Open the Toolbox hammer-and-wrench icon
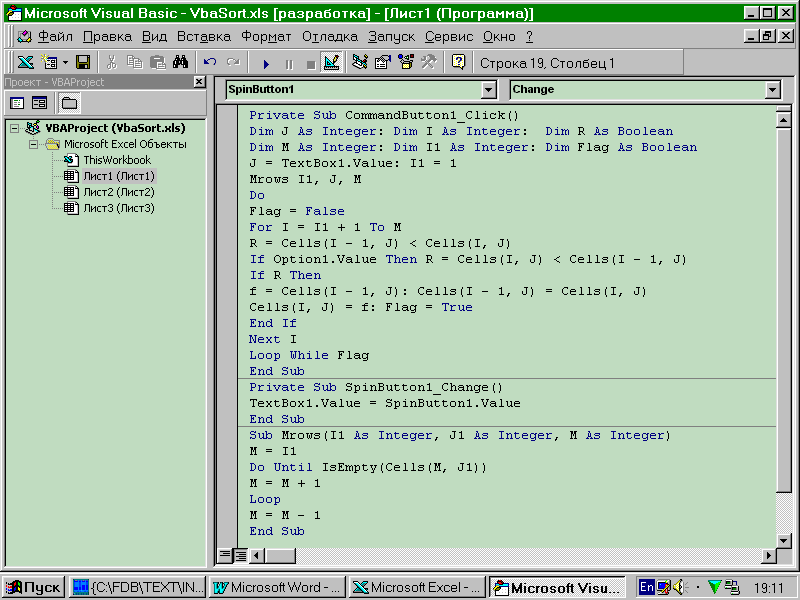This screenshot has height=600, width=800. pyautogui.click(x=429, y=63)
